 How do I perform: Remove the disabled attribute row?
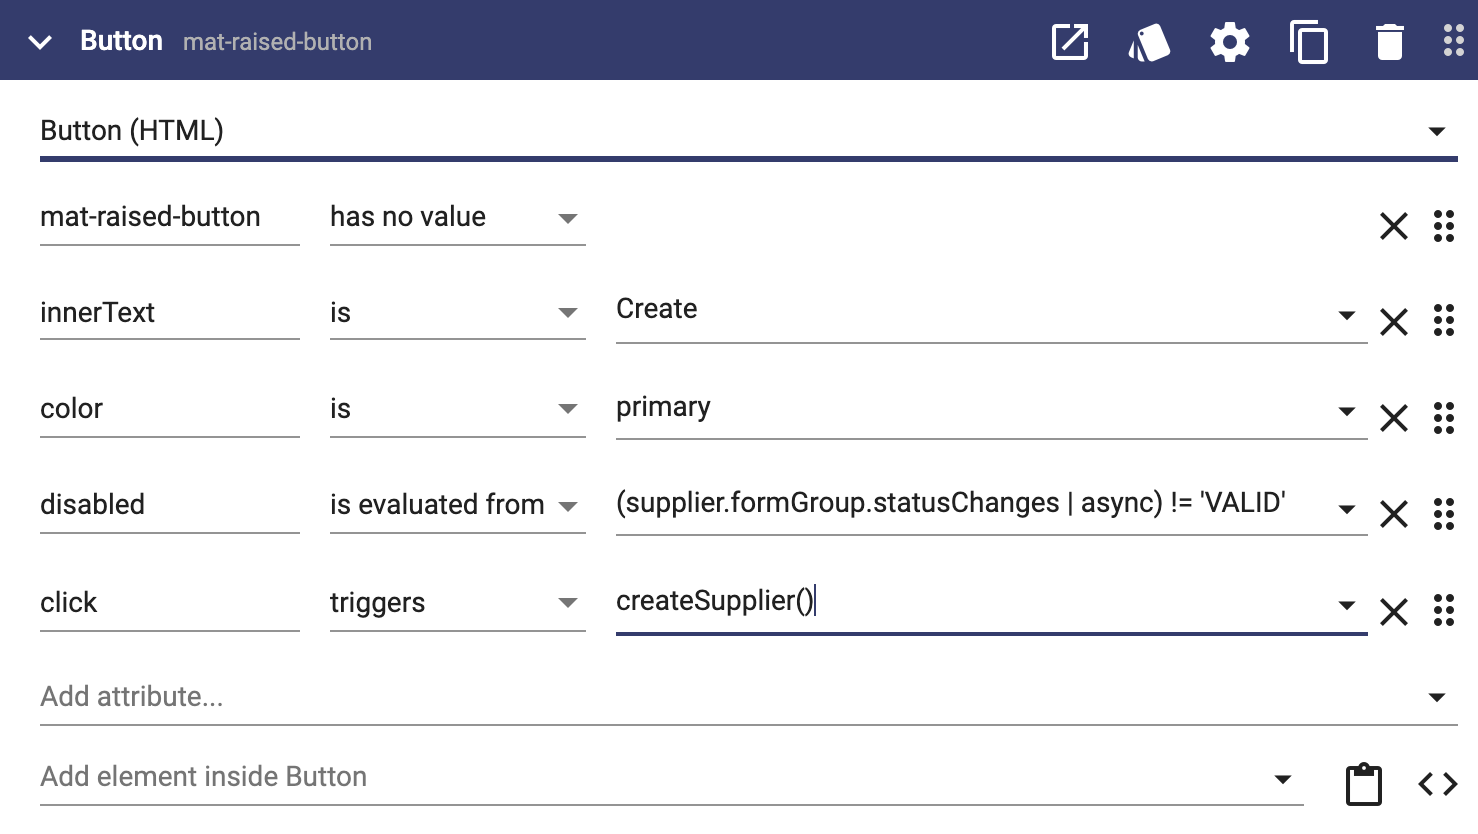point(1394,514)
